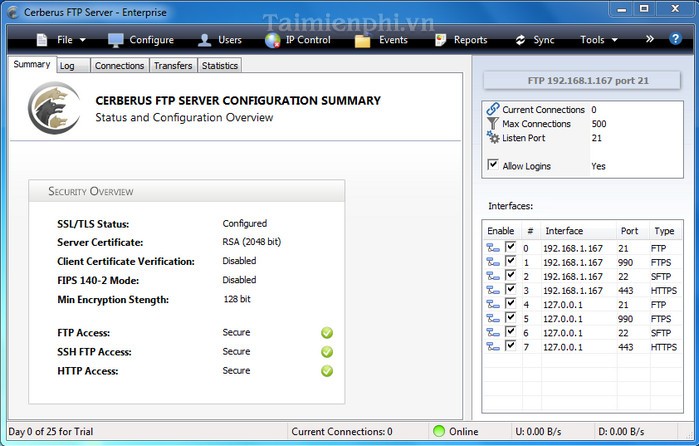699x446 pixels.
Task: Toggle interface 4 localhost FTP checkbox
Action: [510, 303]
